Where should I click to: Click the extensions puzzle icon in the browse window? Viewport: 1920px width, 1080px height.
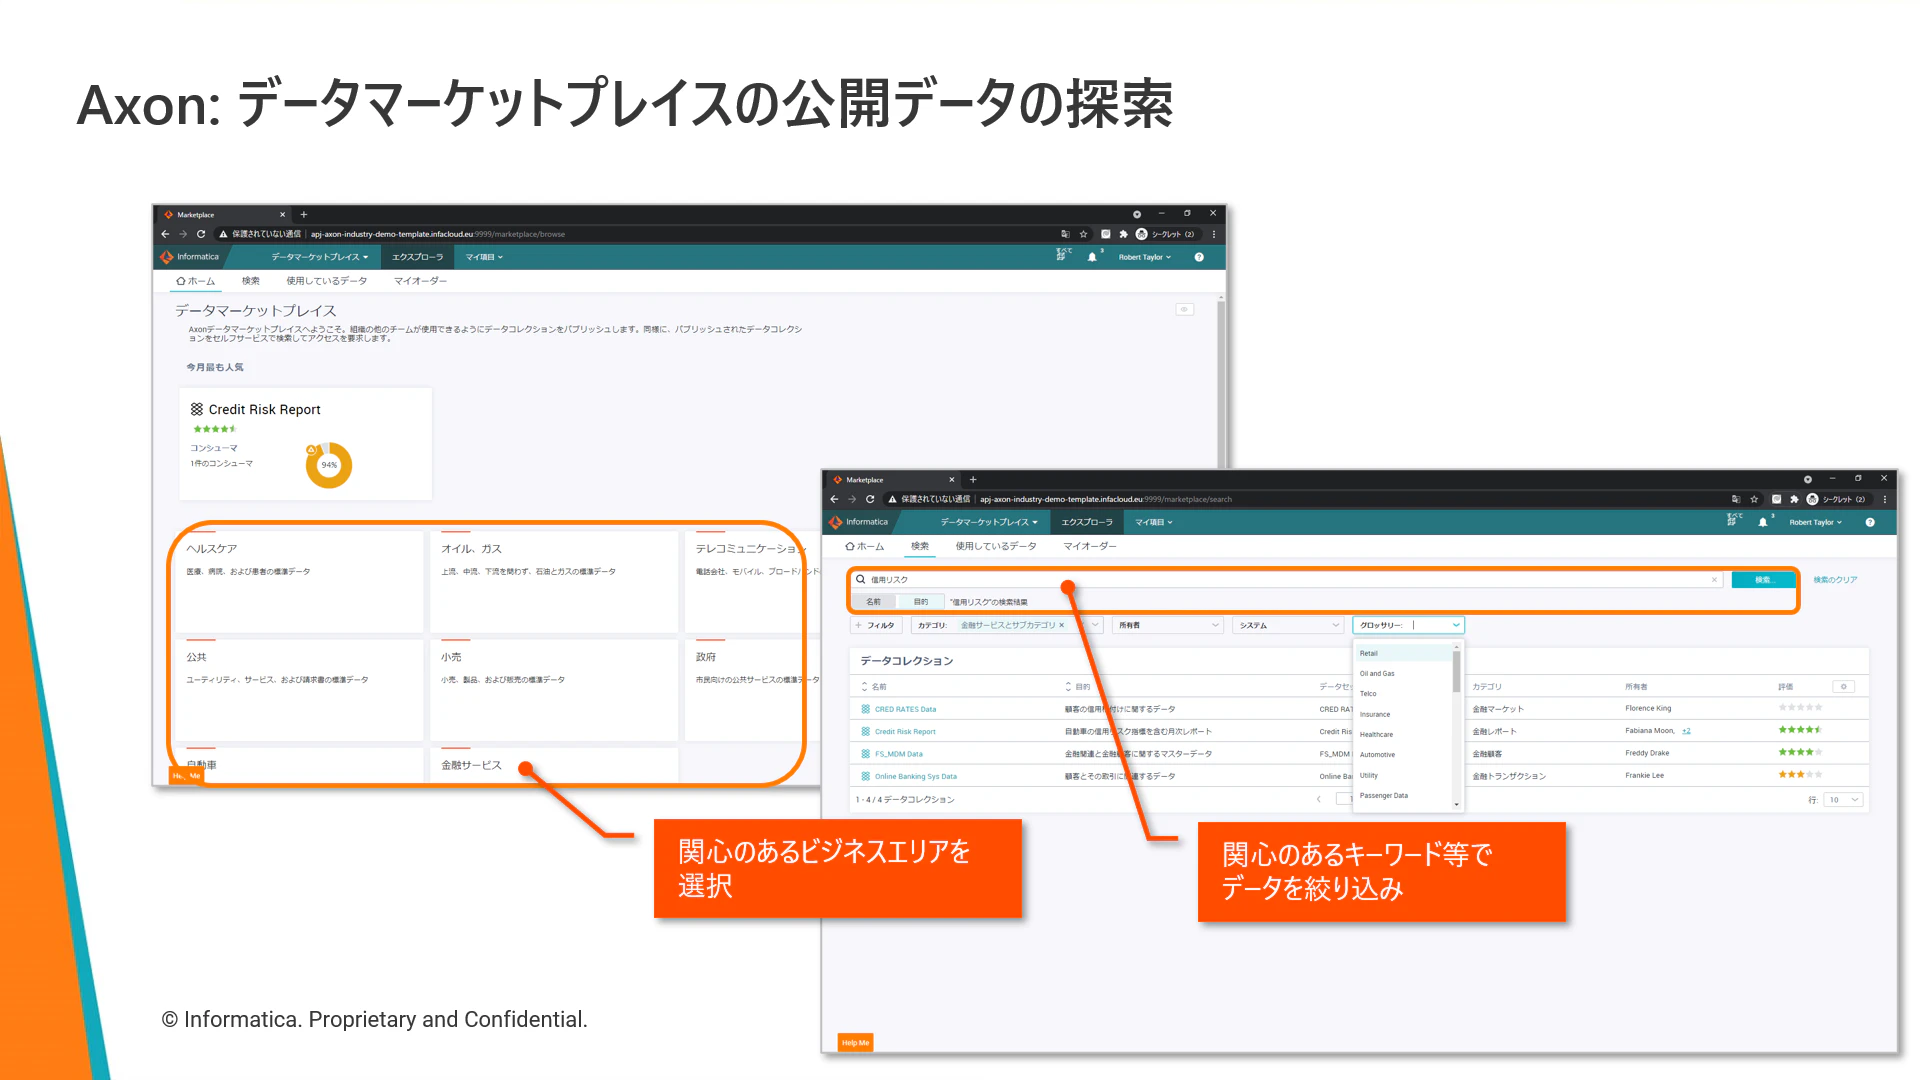click(1123, 234)
